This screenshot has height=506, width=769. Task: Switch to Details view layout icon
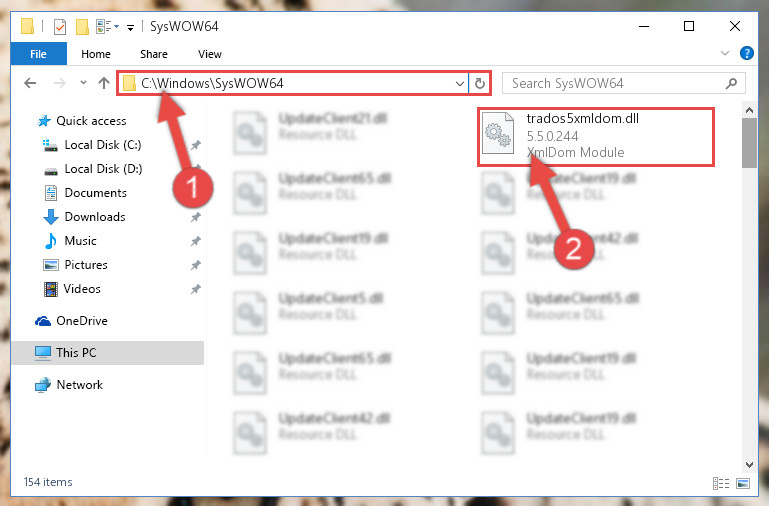tap(720, 483)
